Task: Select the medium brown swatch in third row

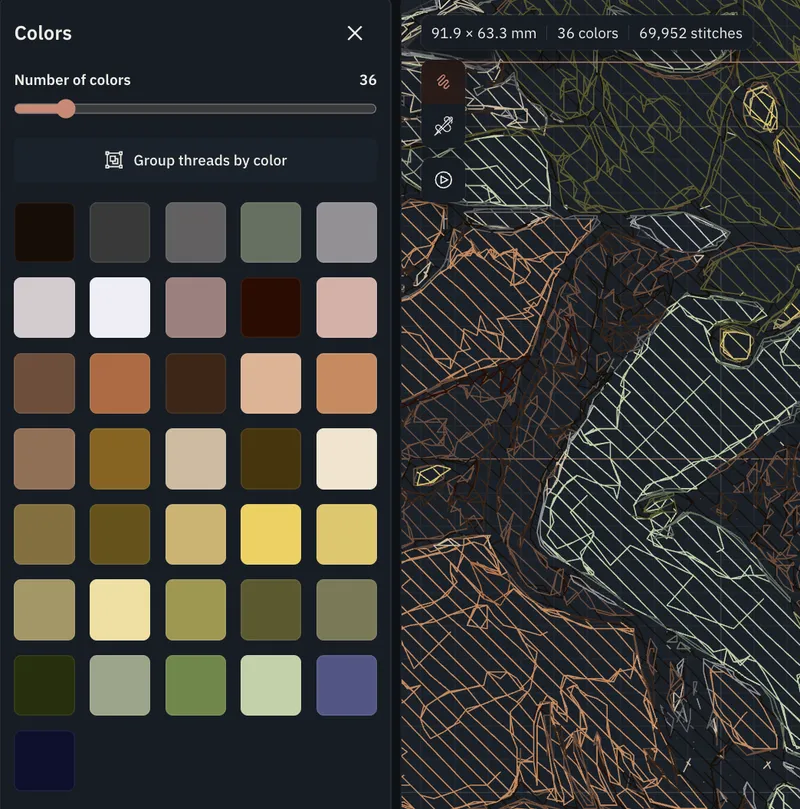Action: (44, 383)
